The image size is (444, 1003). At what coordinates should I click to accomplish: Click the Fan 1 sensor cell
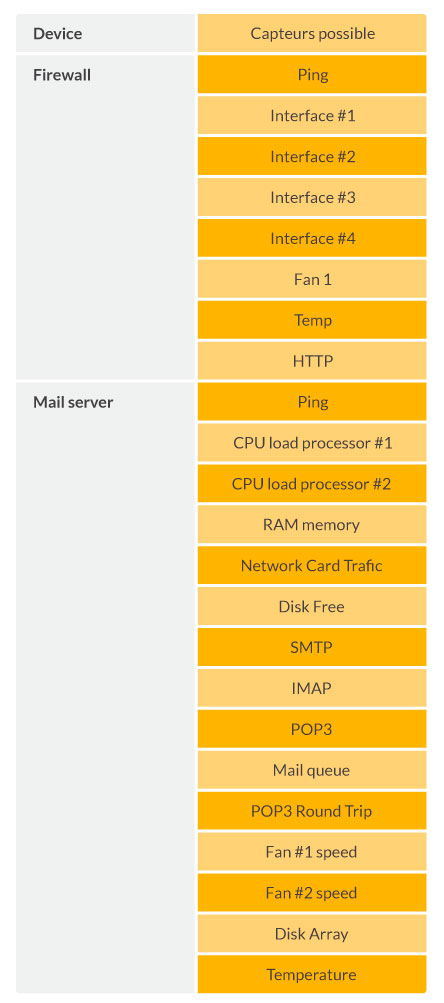click(x=312, y=279)
